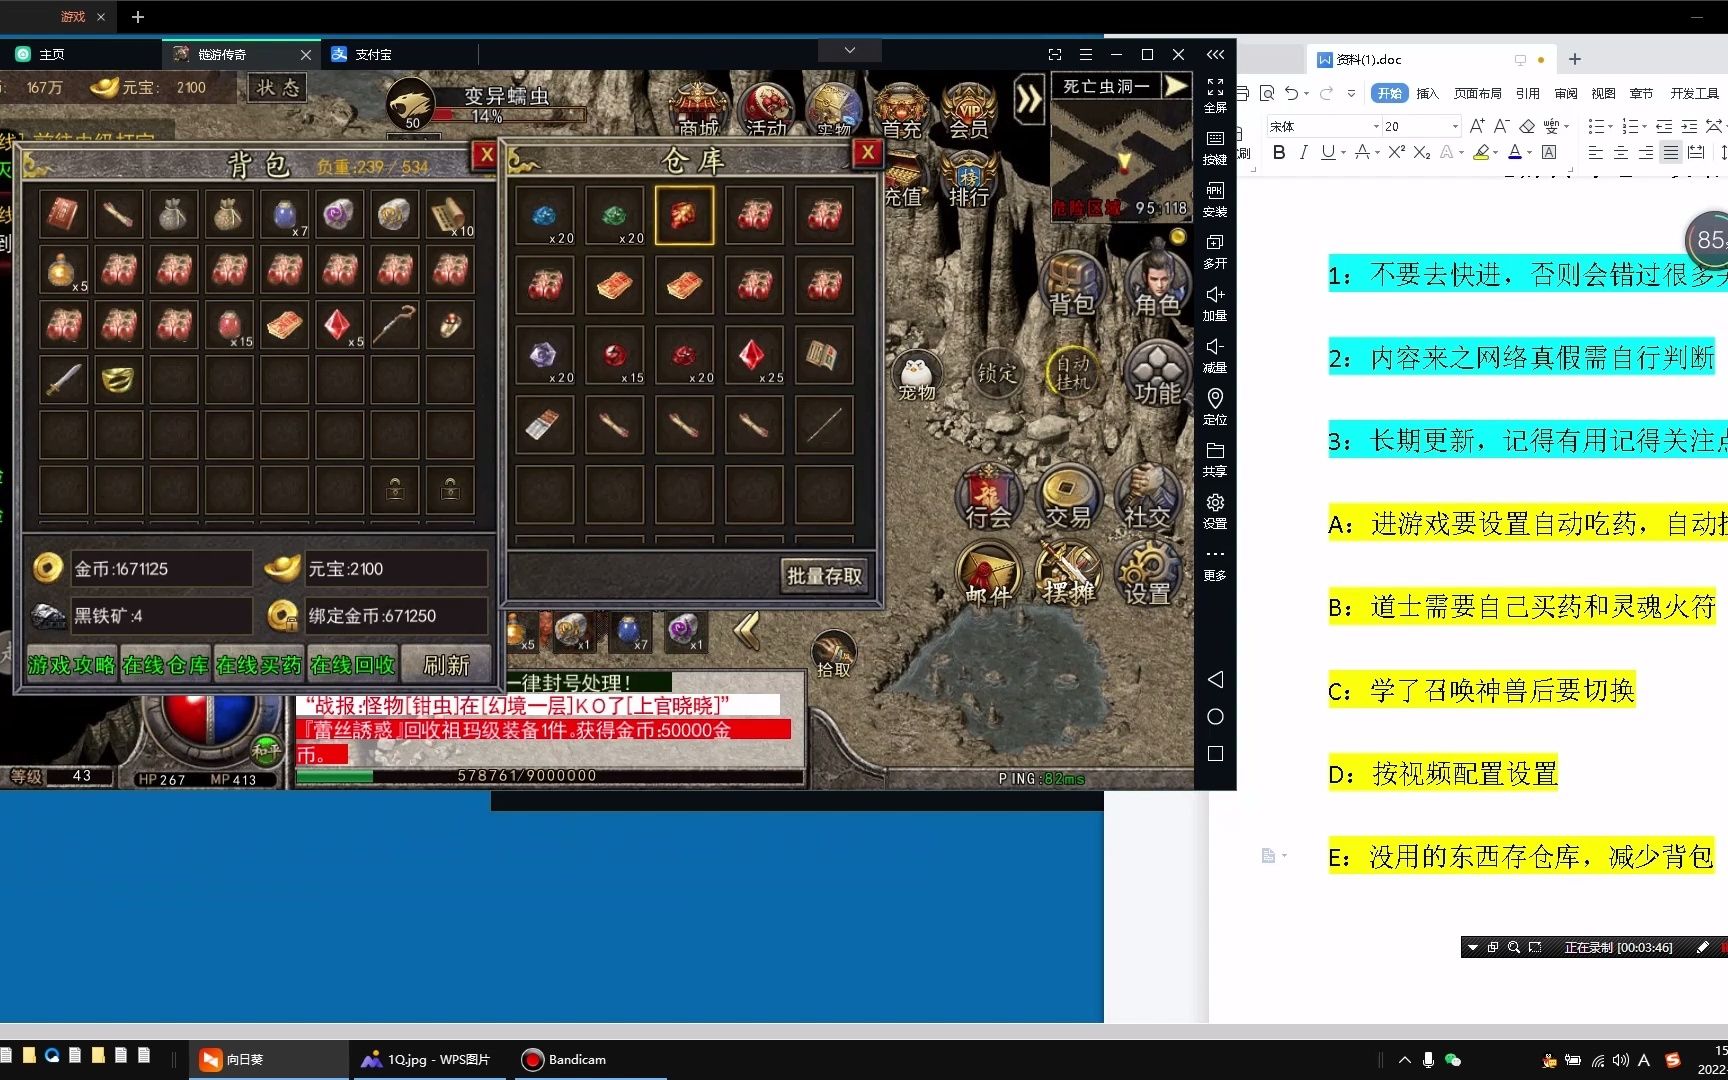Viewport: 1728px width, 1080px height.
Task: Click the 批量存取 button in 仓库
Action: (824, 576)
